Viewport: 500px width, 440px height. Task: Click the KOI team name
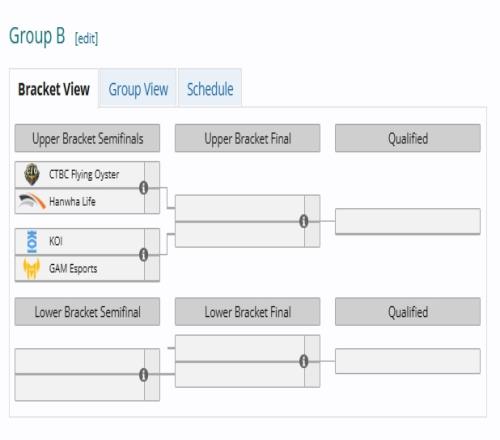pos(56,241)
